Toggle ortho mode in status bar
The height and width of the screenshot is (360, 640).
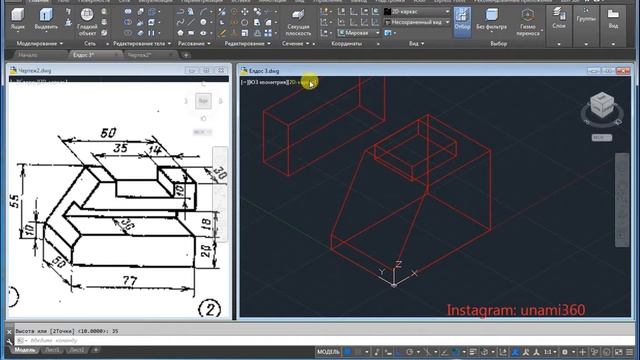398,352
